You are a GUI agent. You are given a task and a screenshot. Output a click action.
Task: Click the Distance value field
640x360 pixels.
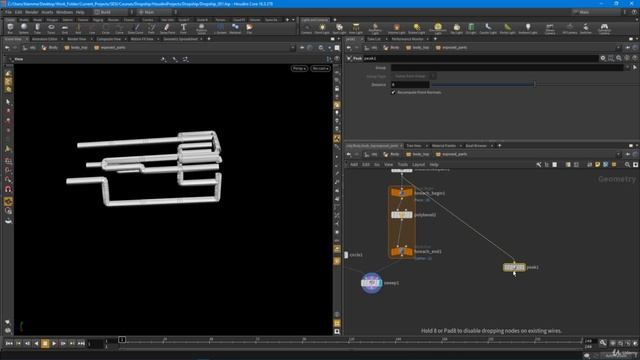click(x=410, y=84)
